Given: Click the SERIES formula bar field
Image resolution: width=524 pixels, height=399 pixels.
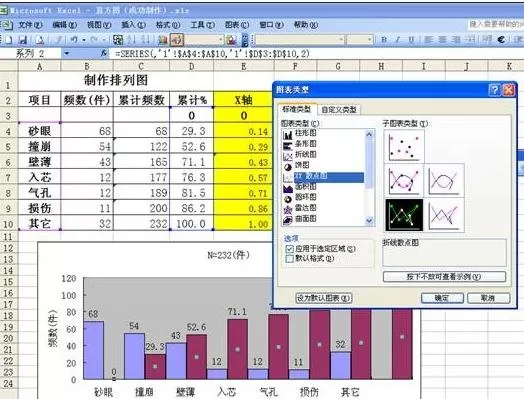Looking at the screenshot, I should [317, 53].
